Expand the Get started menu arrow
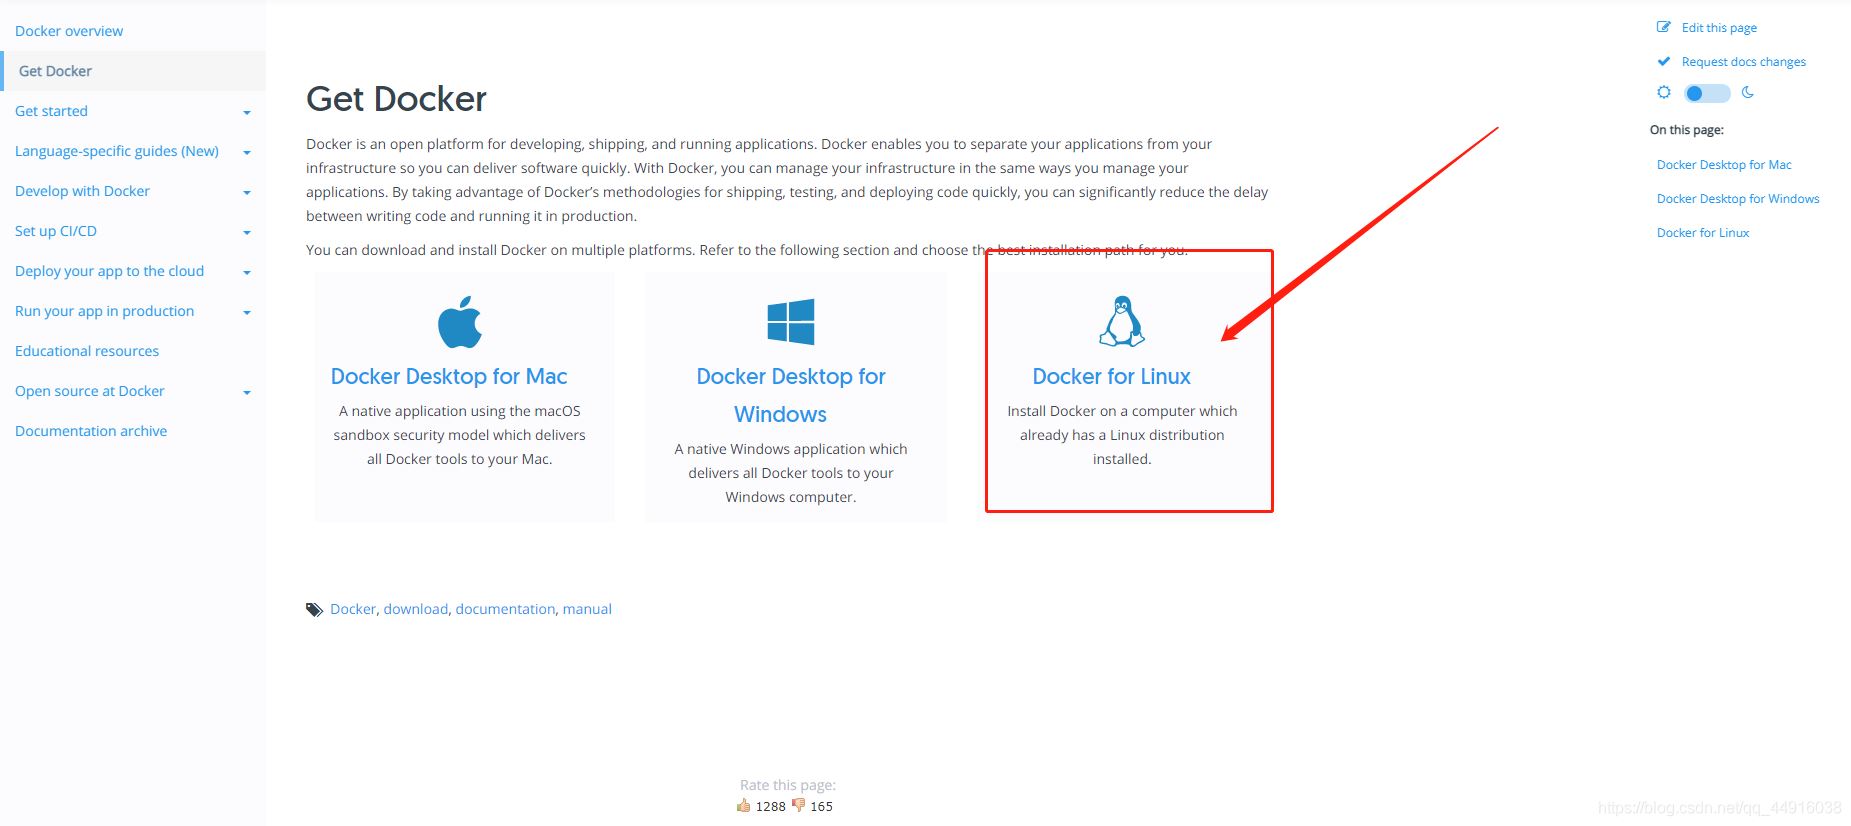1851x826 pixels. click(x=247, y=113)
